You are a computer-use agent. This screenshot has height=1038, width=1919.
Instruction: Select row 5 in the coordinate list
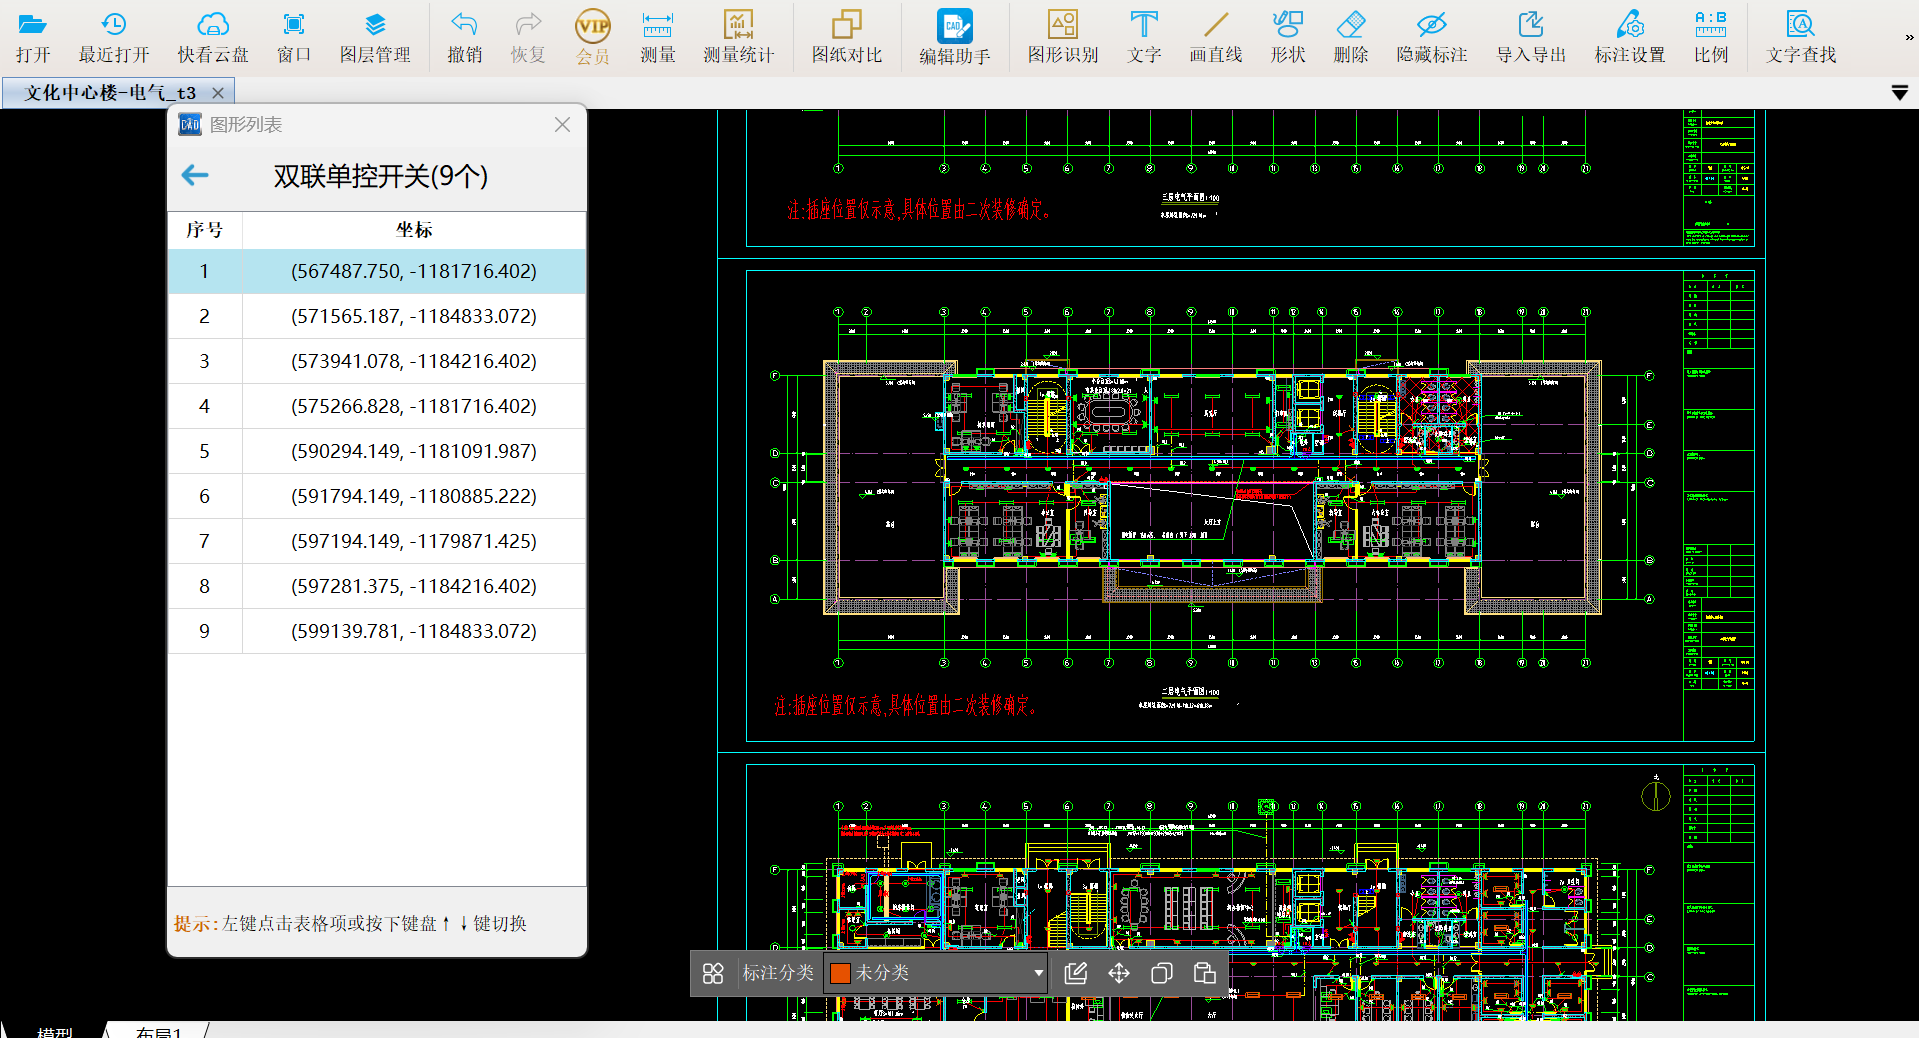click(x=376, y=451)
